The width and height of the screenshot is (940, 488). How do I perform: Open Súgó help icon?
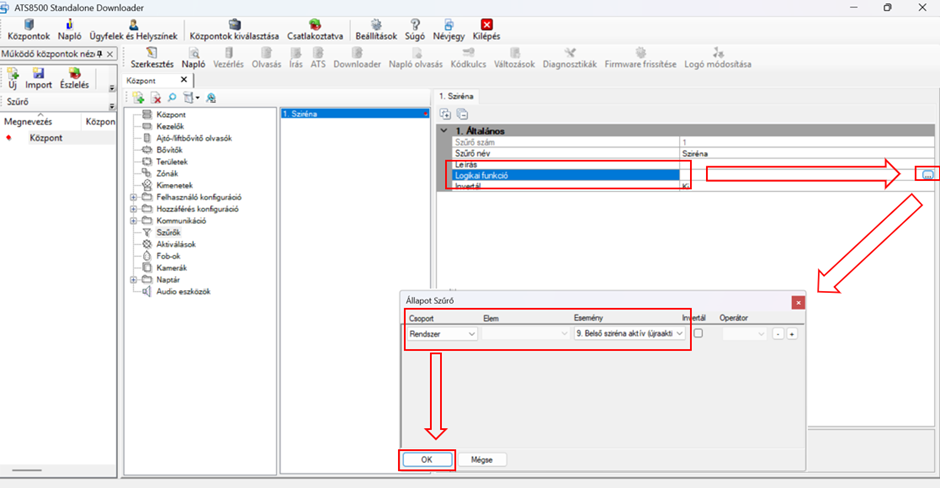(x=415, y=24)
